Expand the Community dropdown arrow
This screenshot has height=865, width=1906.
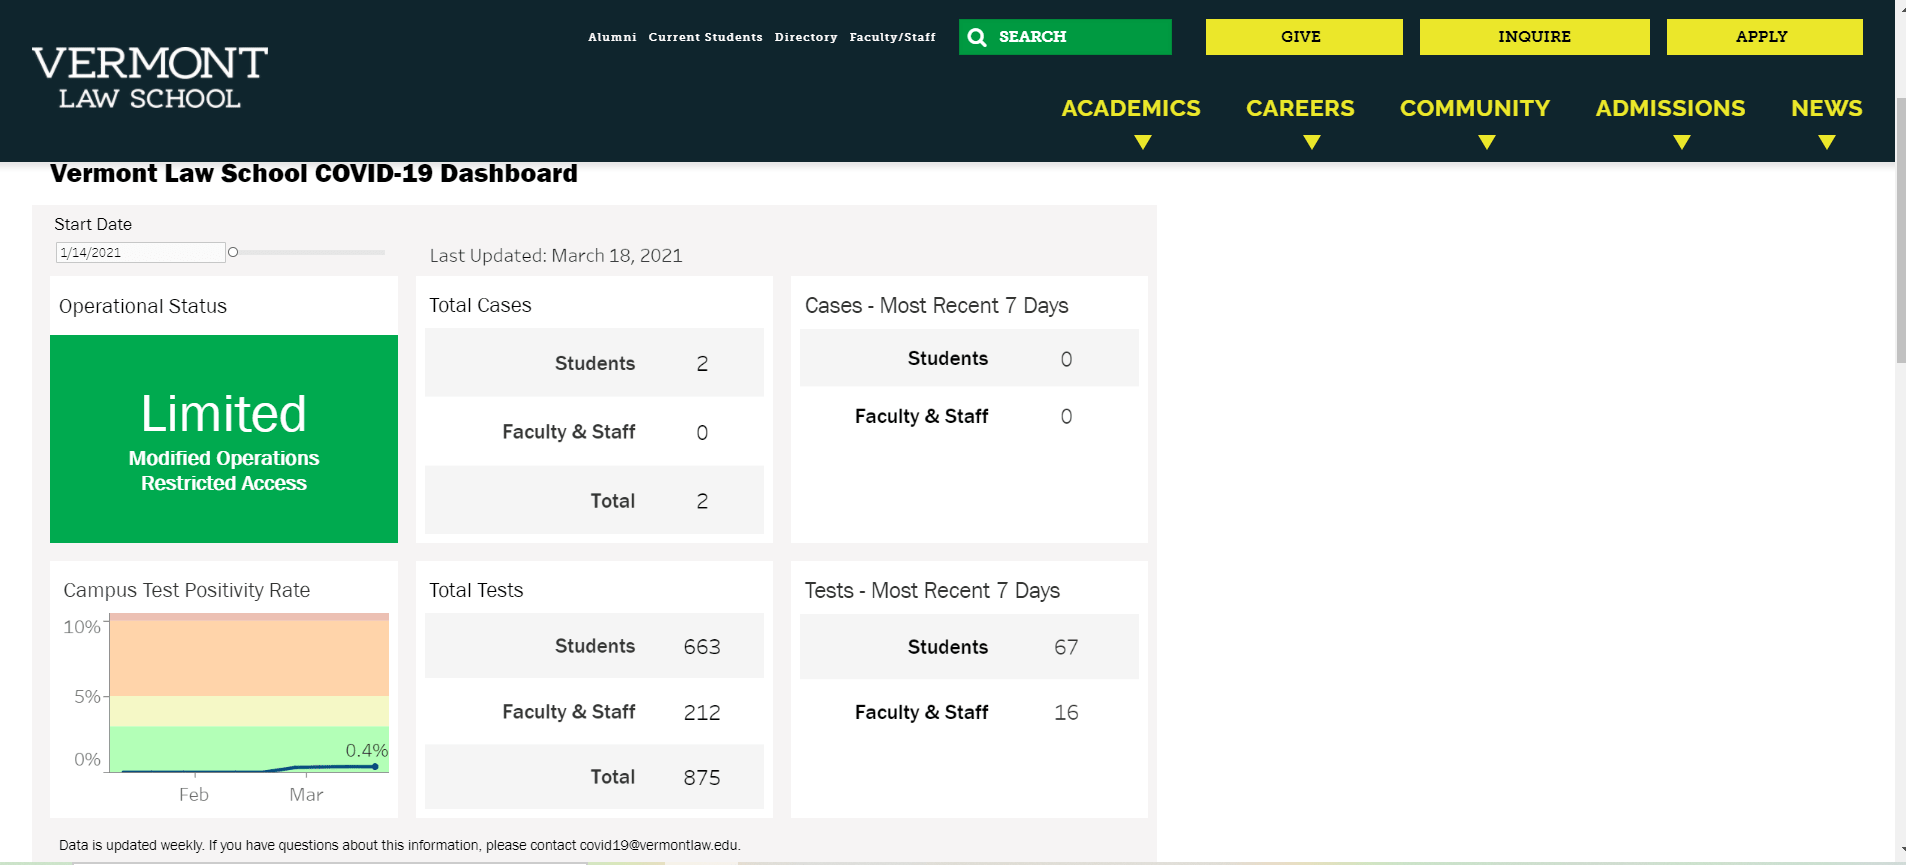(1487, 143)
